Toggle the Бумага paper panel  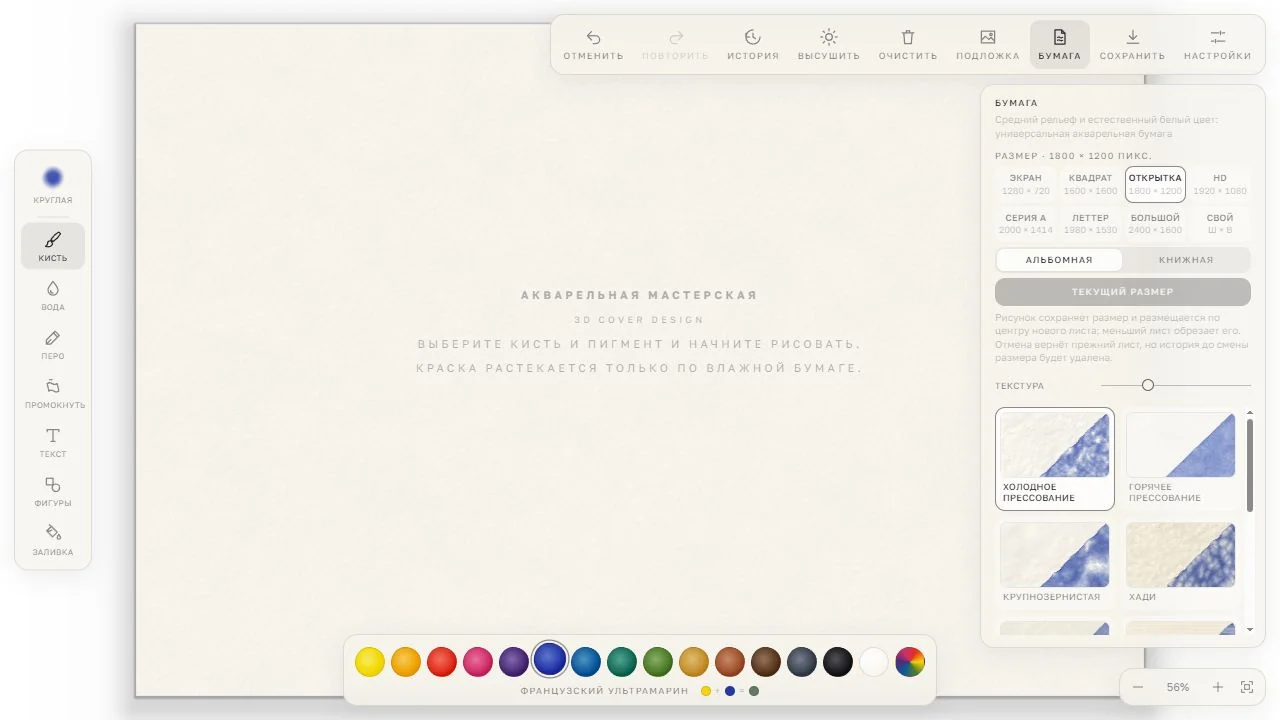1060,45
